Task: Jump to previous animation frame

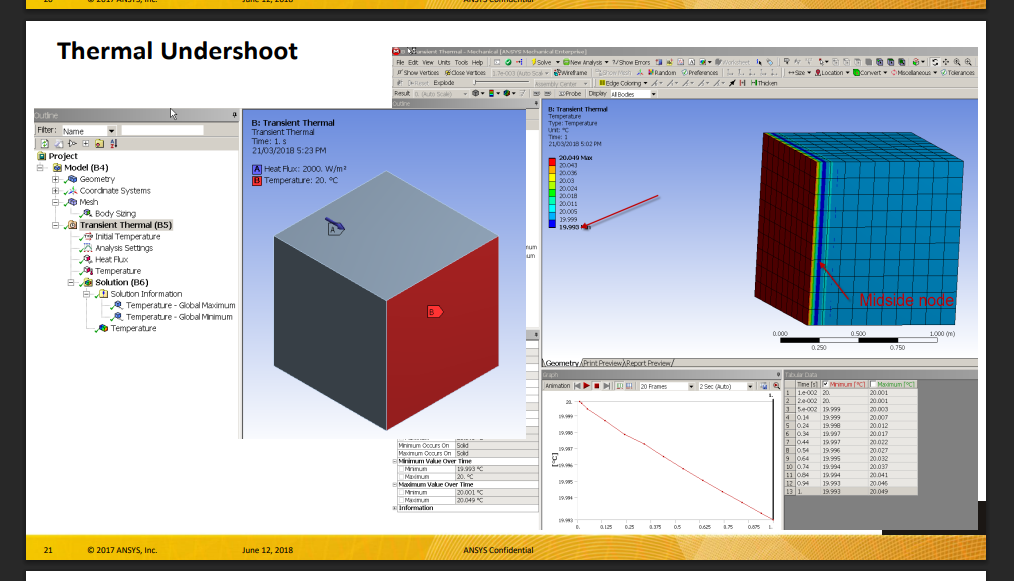Action: [577, 386]
